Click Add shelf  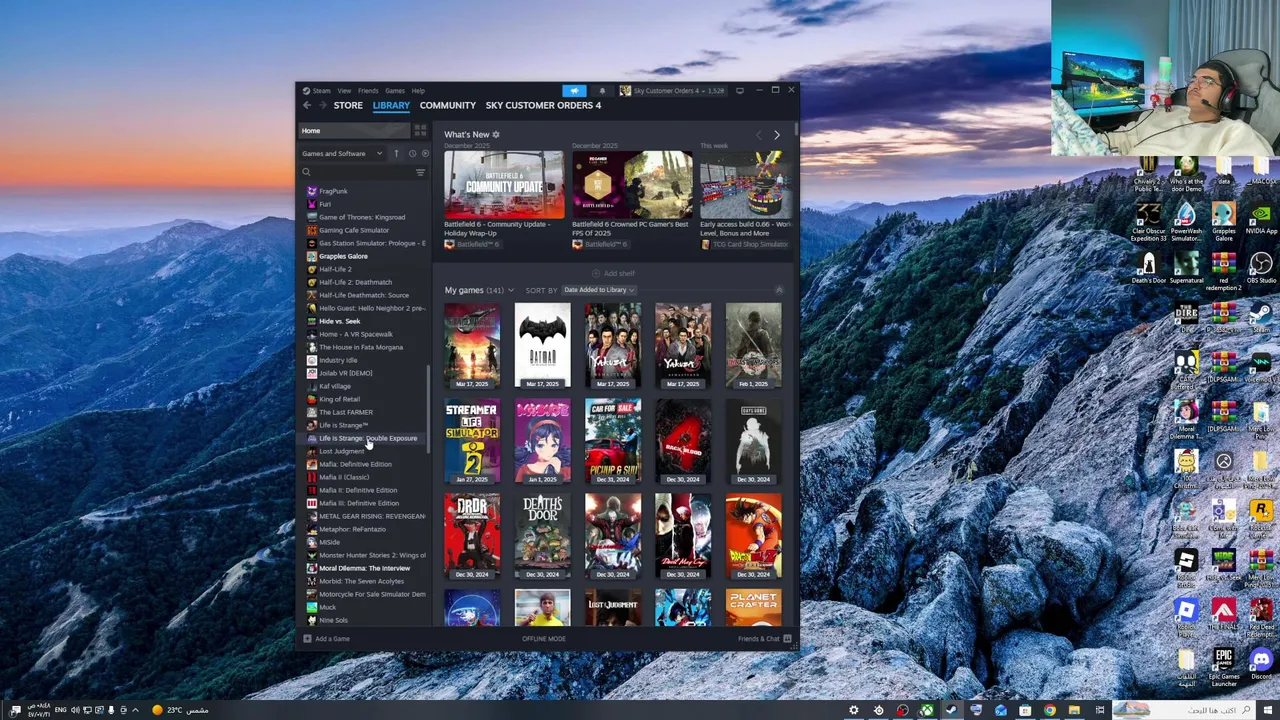[x=613, y=273]
